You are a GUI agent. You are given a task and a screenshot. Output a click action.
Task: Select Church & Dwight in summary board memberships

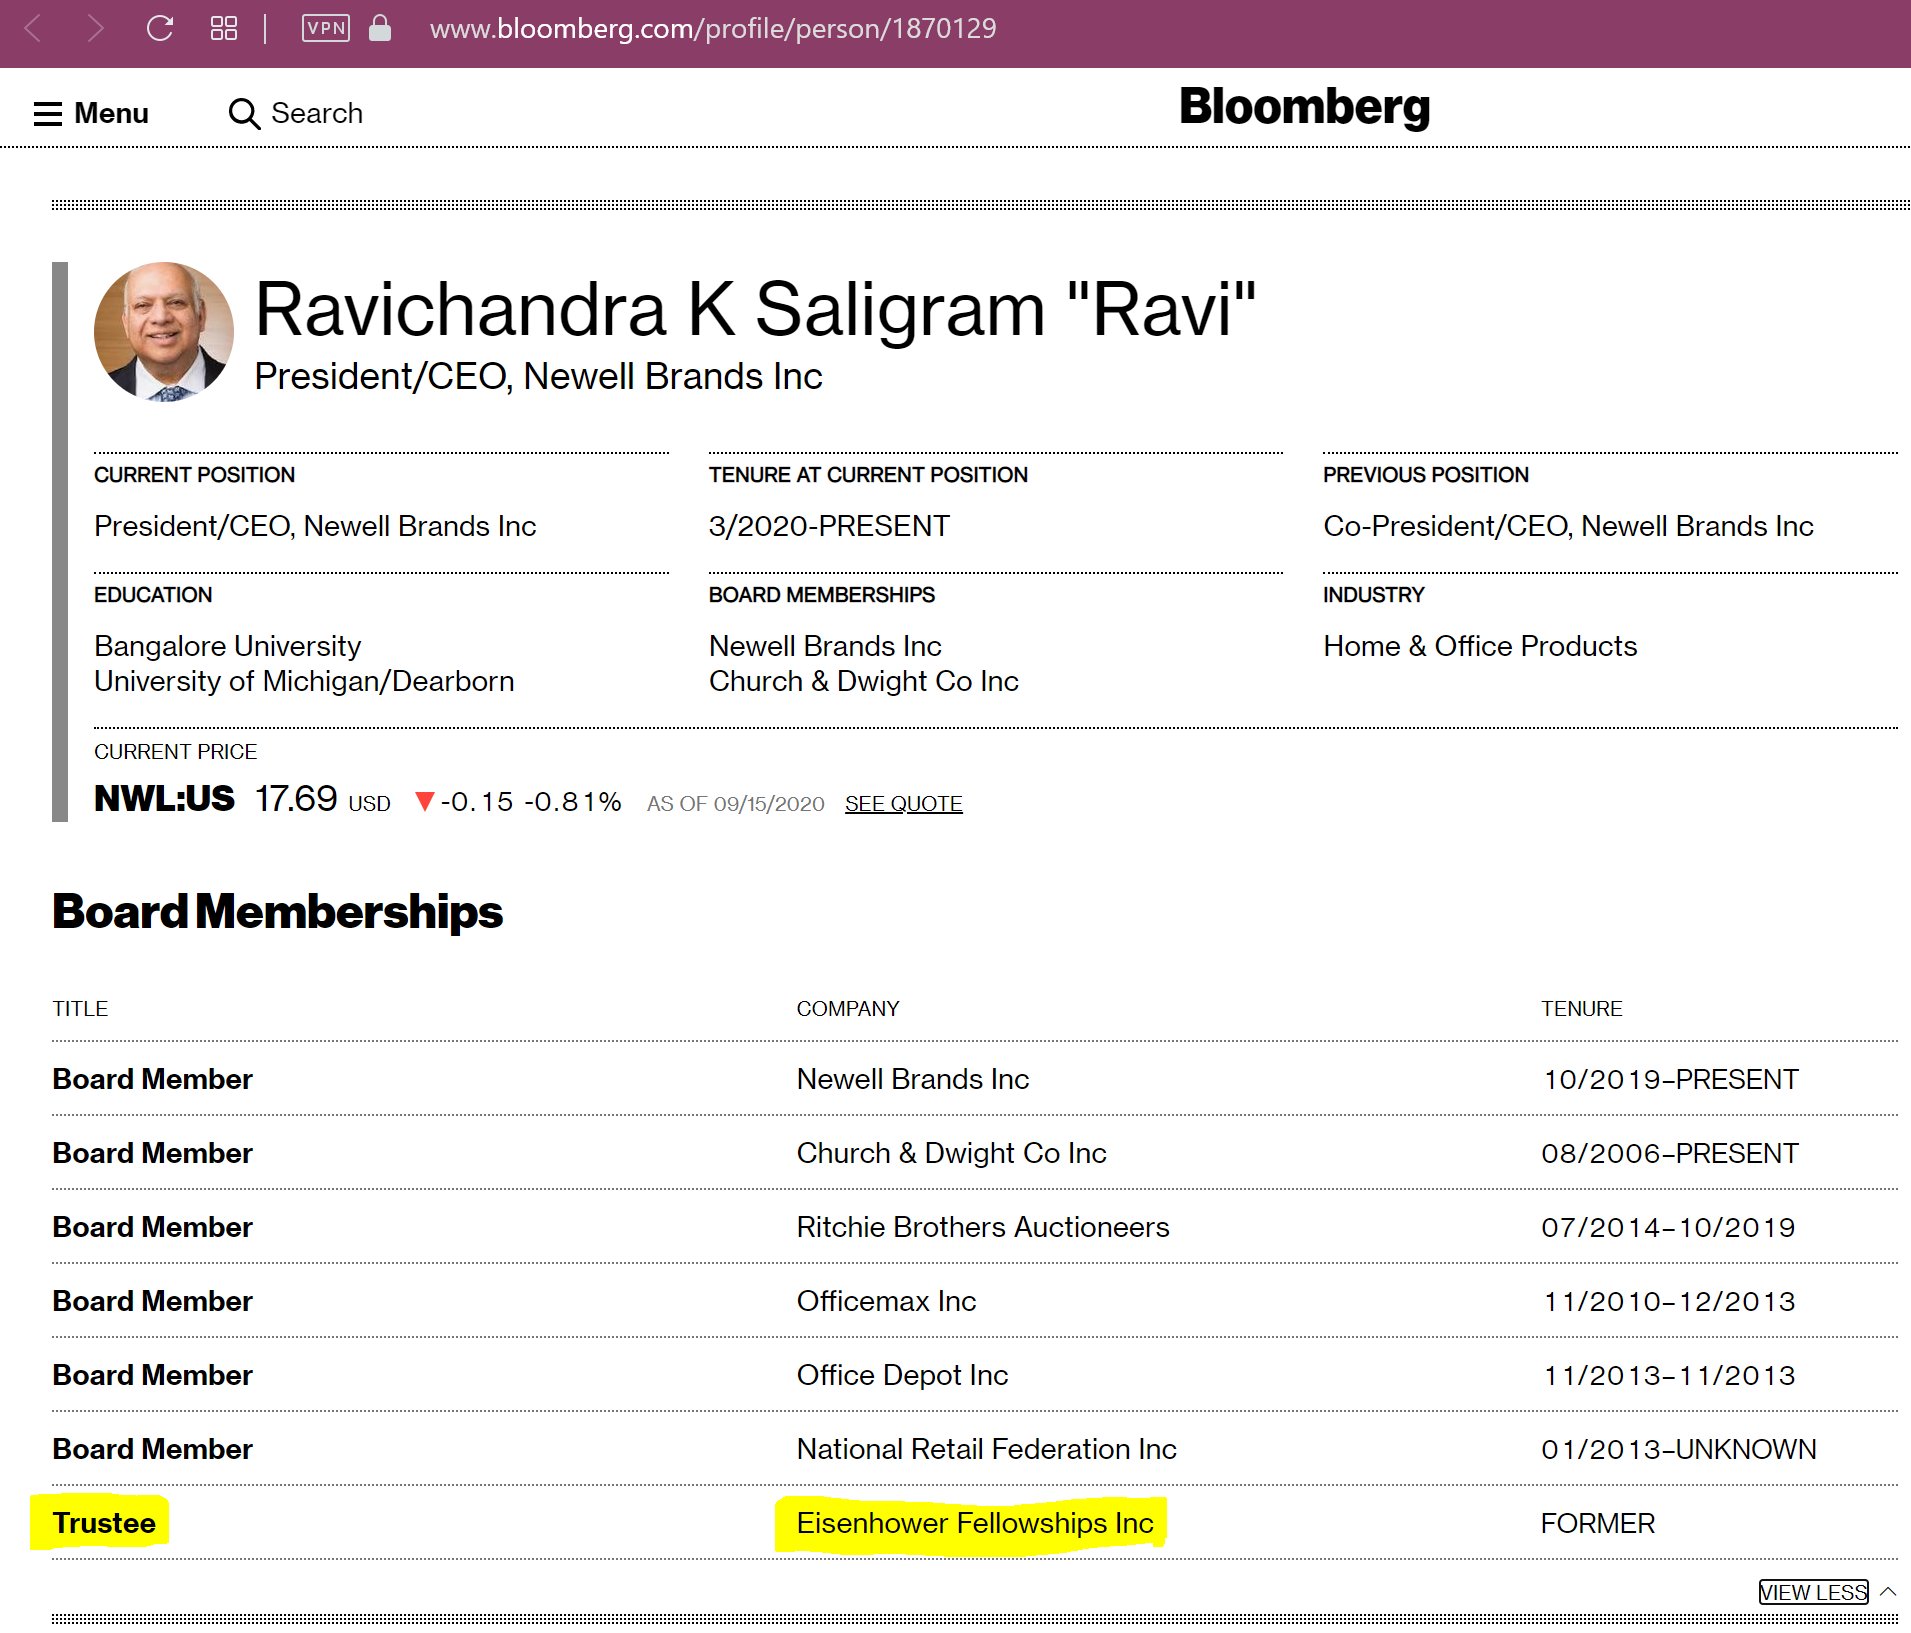click(x=864, y=681)
